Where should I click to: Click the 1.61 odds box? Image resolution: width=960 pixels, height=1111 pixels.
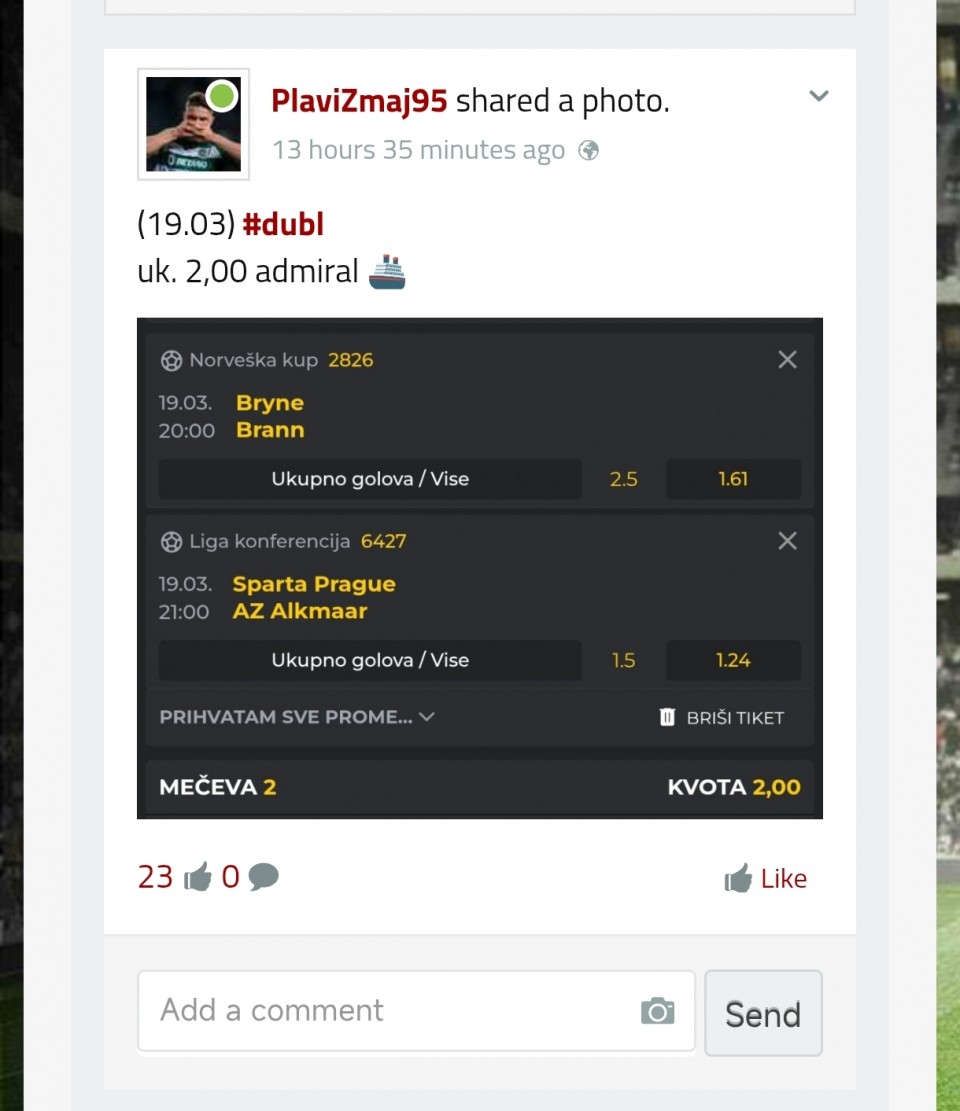pyautogui.click(x=733, y=479)
